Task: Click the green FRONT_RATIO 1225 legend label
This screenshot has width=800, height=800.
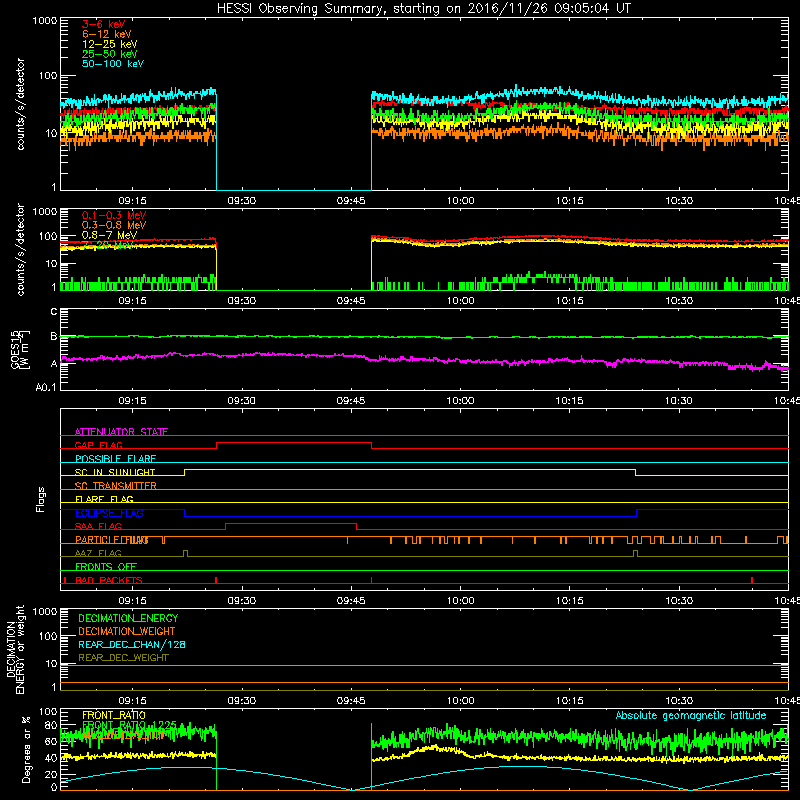Action: coord(129,725)
